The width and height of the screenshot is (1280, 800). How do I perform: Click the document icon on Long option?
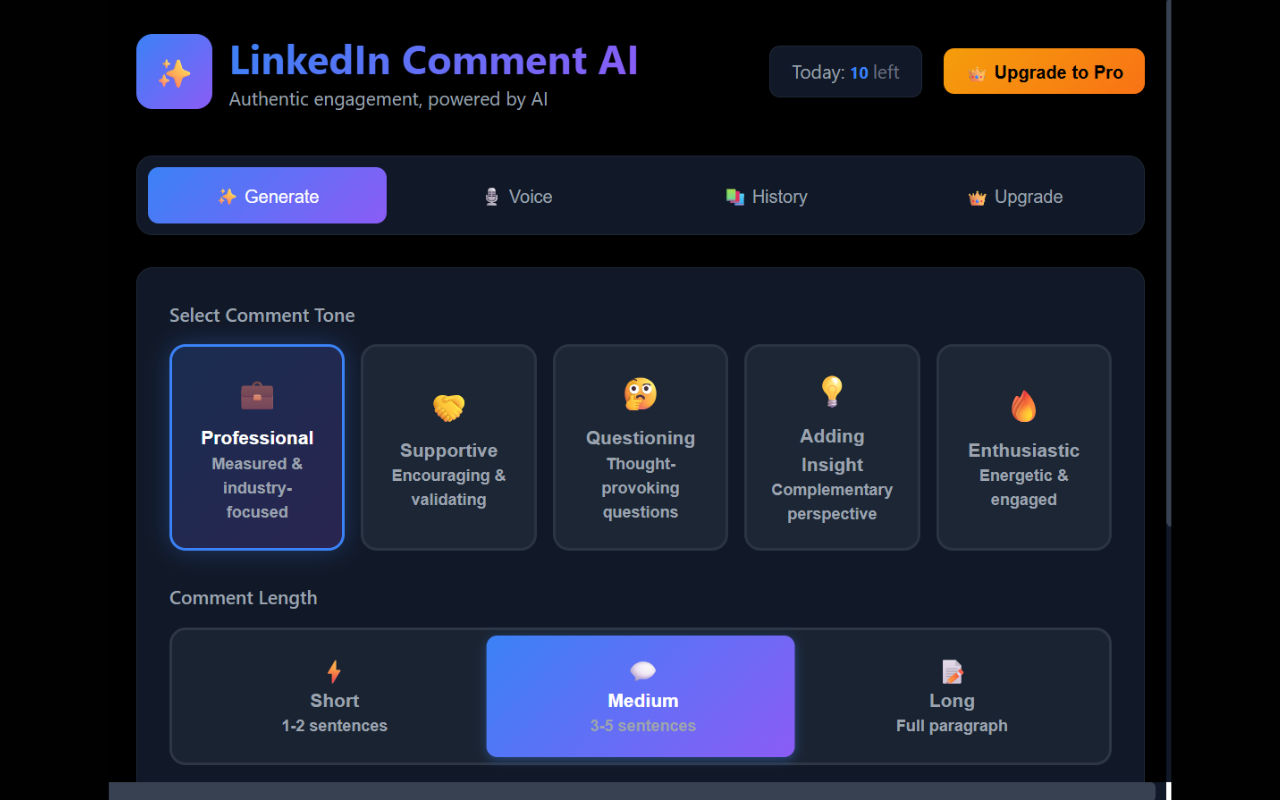951,671
